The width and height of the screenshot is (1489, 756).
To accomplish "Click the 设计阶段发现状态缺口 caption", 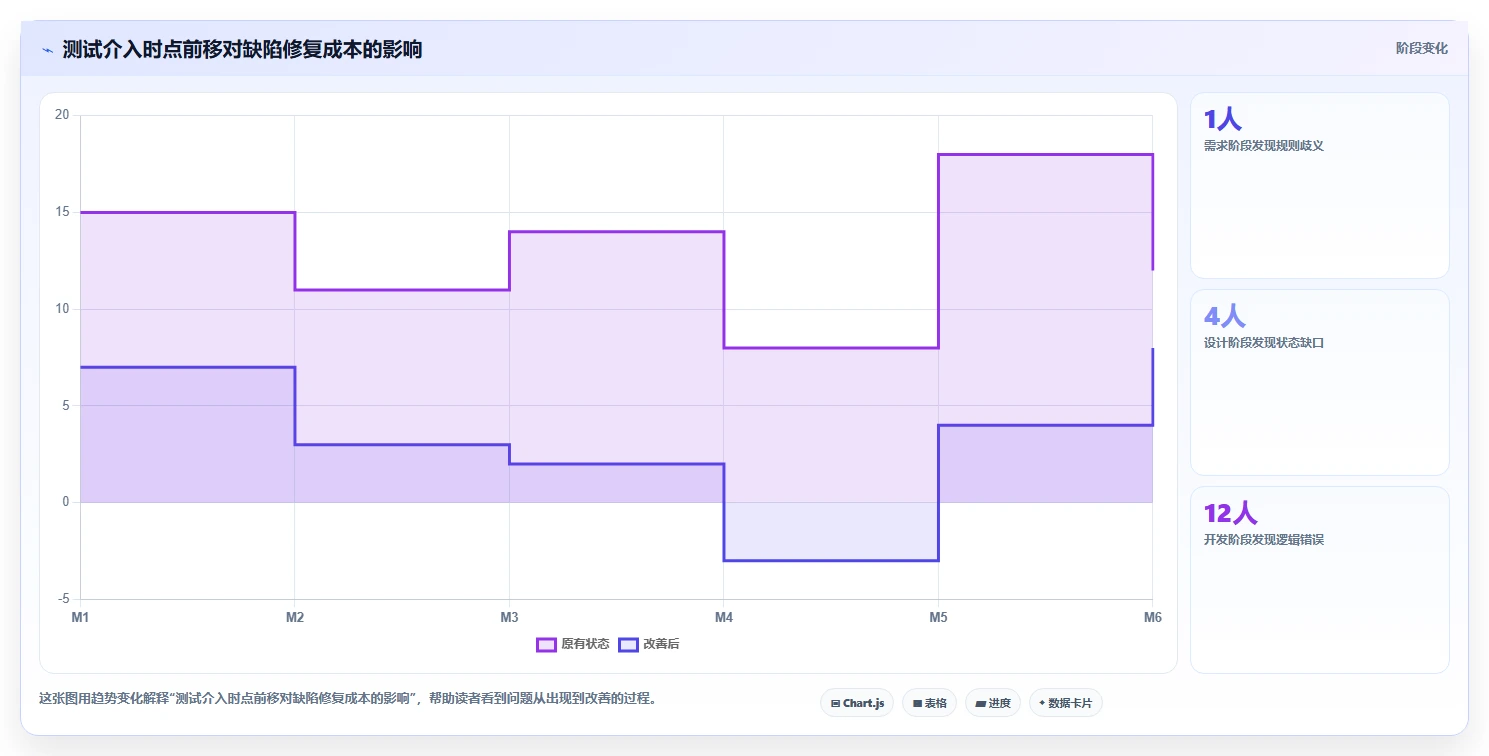I will 1264,343.
